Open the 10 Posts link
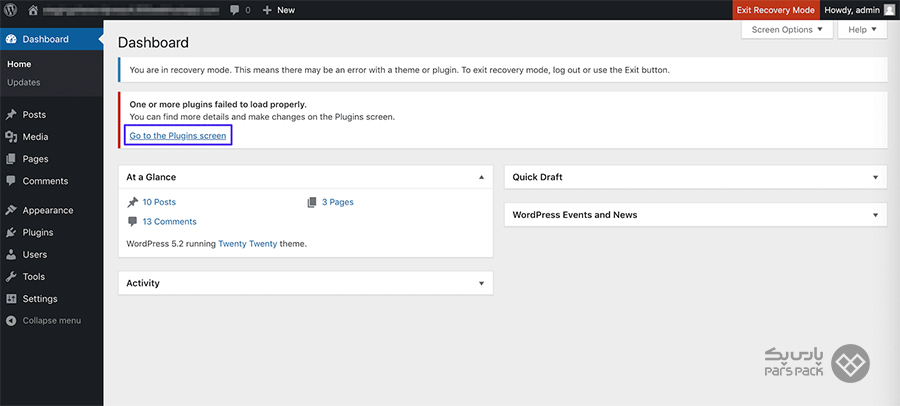 [159, 202]
